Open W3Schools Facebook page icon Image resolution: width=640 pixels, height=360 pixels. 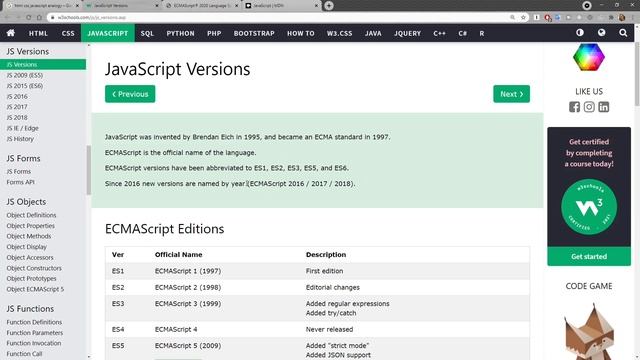[574, 107]
